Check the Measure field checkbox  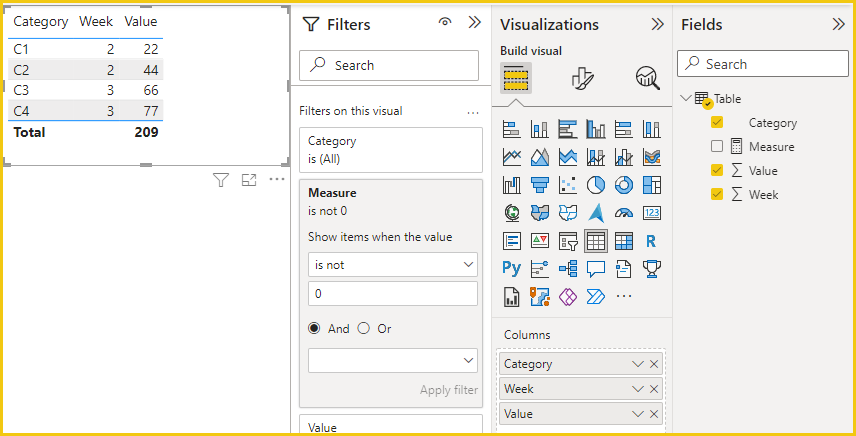[x=717, y=147]
